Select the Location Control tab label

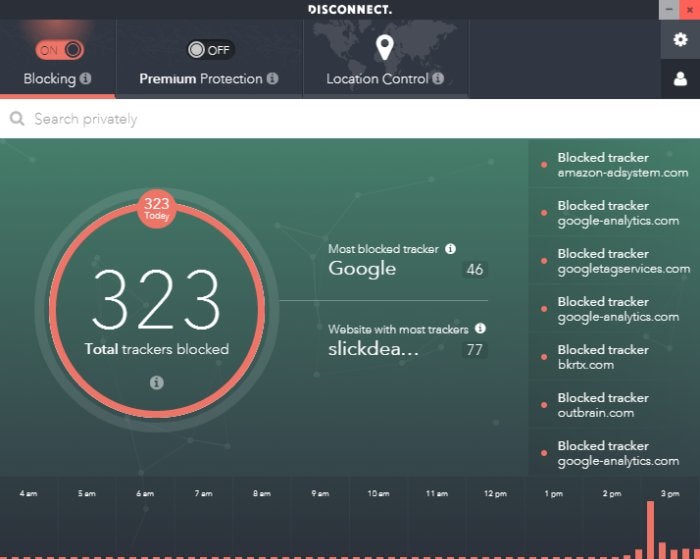tap(377, 79)
